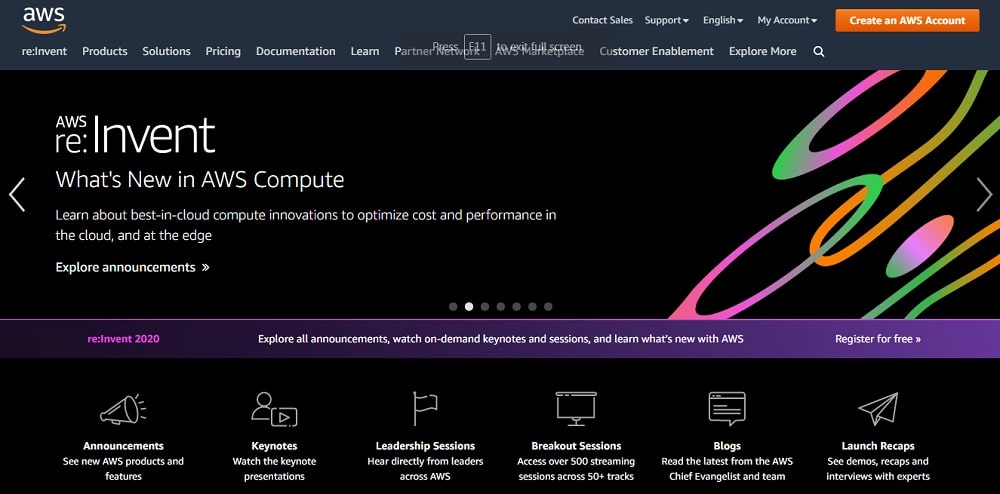
Task: Click 'Read the latest from the AWS' text
Action: [727, 469]
